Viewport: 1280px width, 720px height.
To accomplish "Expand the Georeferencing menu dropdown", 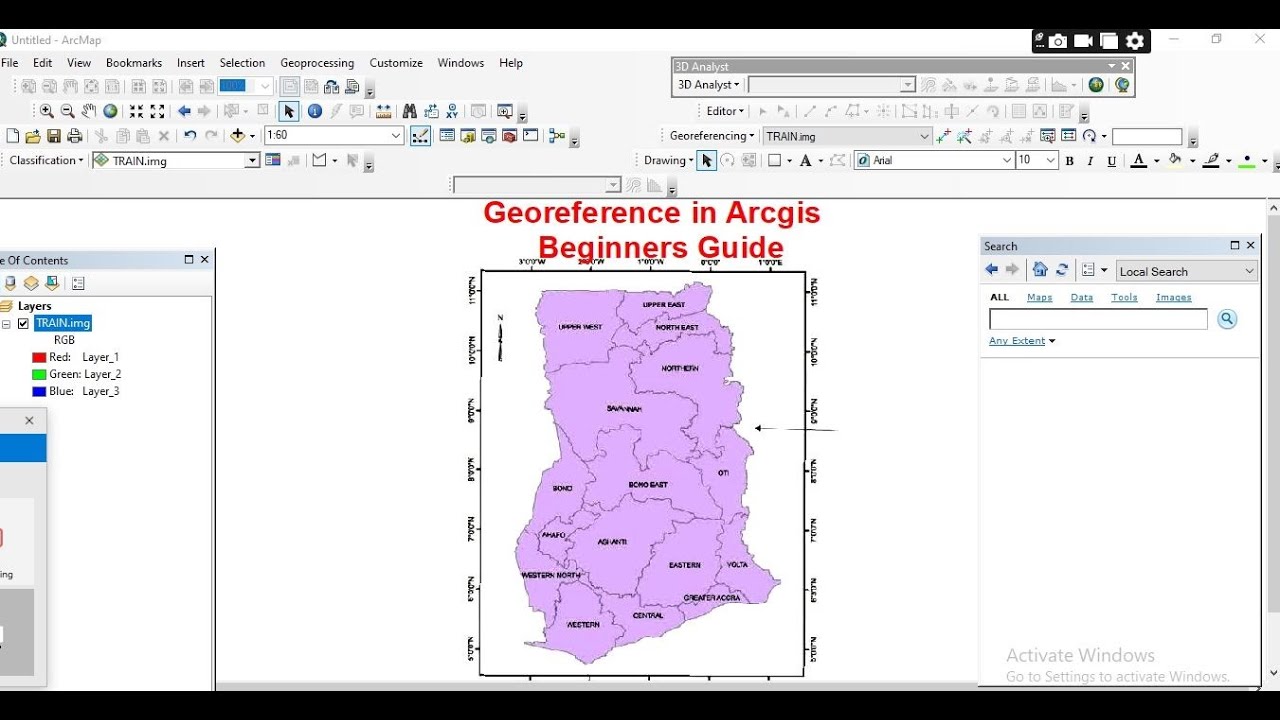I will coord(712,136).
